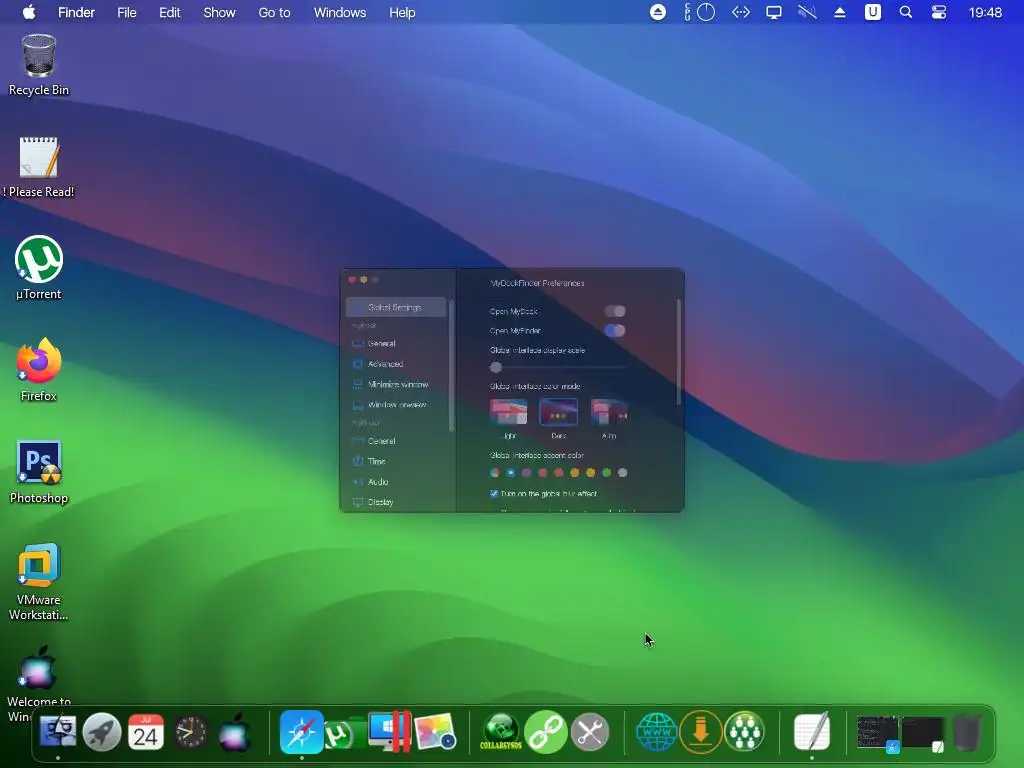Open Firefox shortcut on the desktop

pyautogui.click(x=39, y=370)
